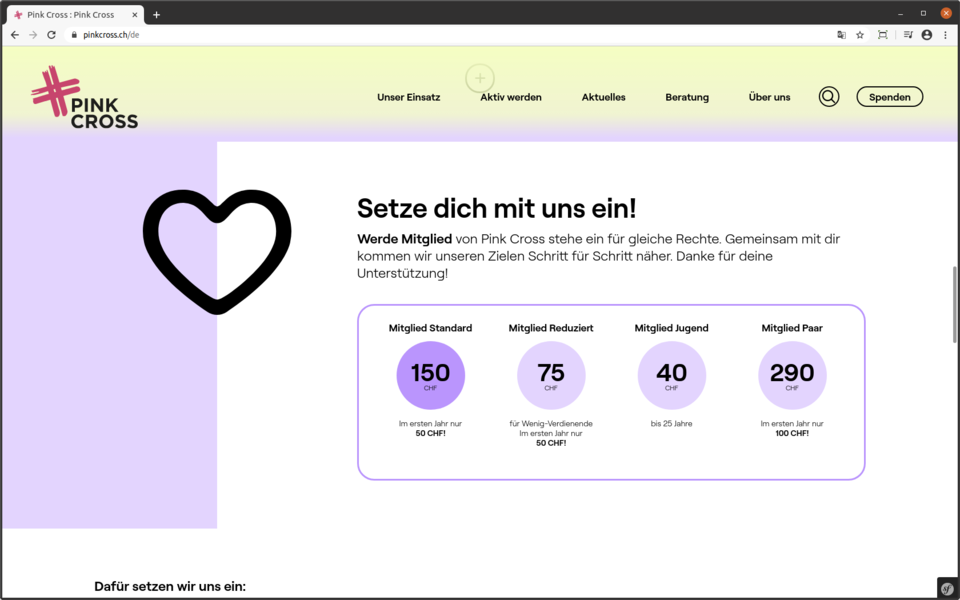Maximize the browser window
The image size is (960, 600).
pos(923,13)
